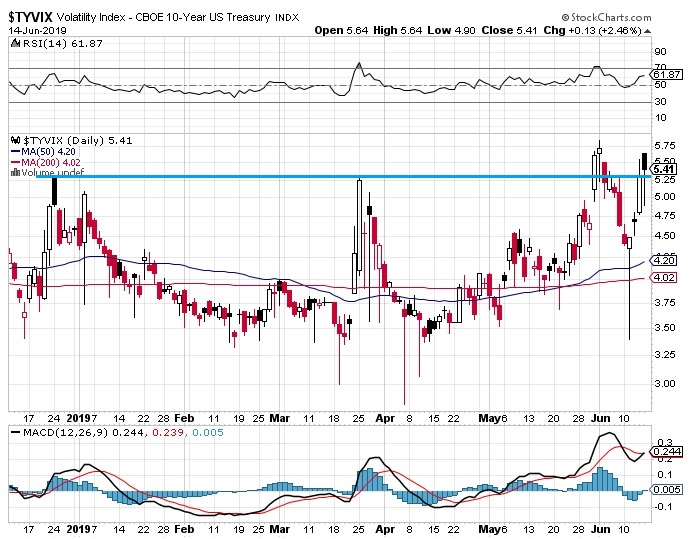Click 'Mar' on the MACD panel date axis
The width and height of the screenshot is (691, 539).
click(279, 529)
